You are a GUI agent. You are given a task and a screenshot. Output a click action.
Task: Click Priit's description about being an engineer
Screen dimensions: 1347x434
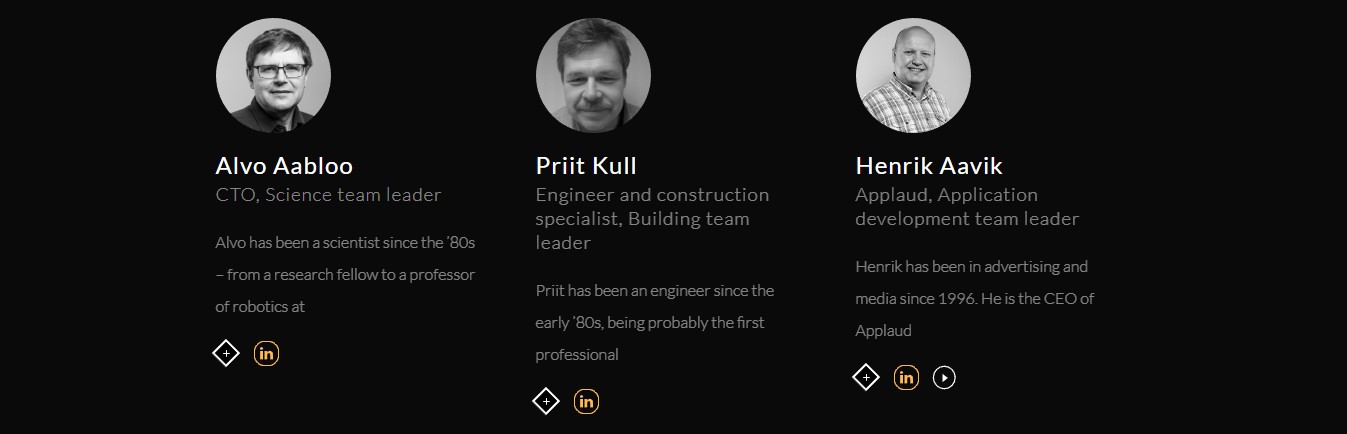pos(655,322)
